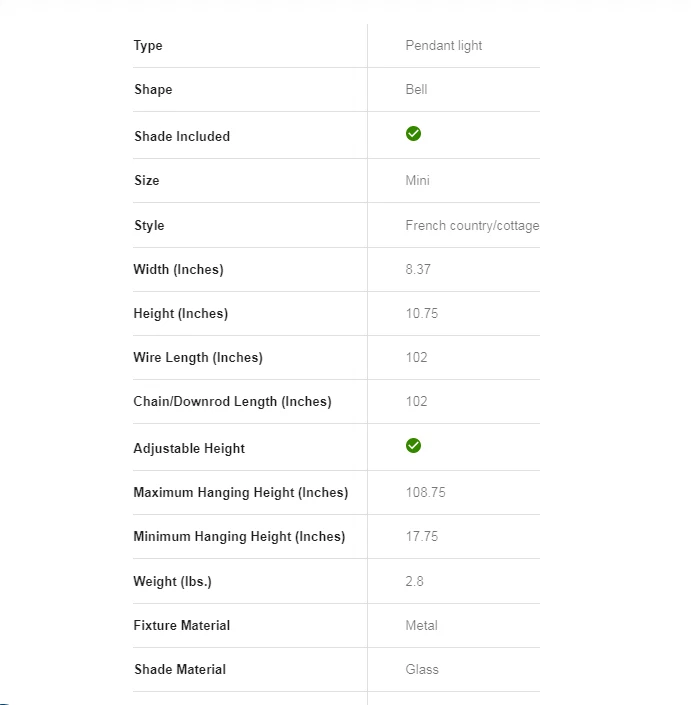Select the 'Pendant light' value

[444, 46]
